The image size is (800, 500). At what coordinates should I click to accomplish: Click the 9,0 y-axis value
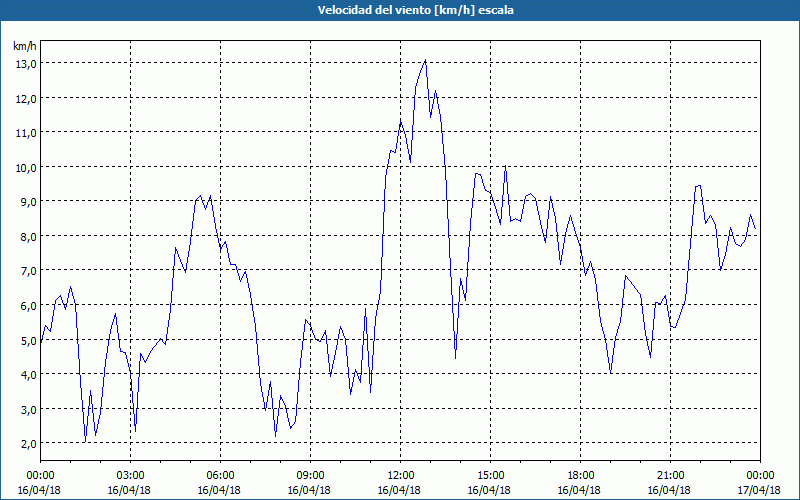[x=29, y=202]
